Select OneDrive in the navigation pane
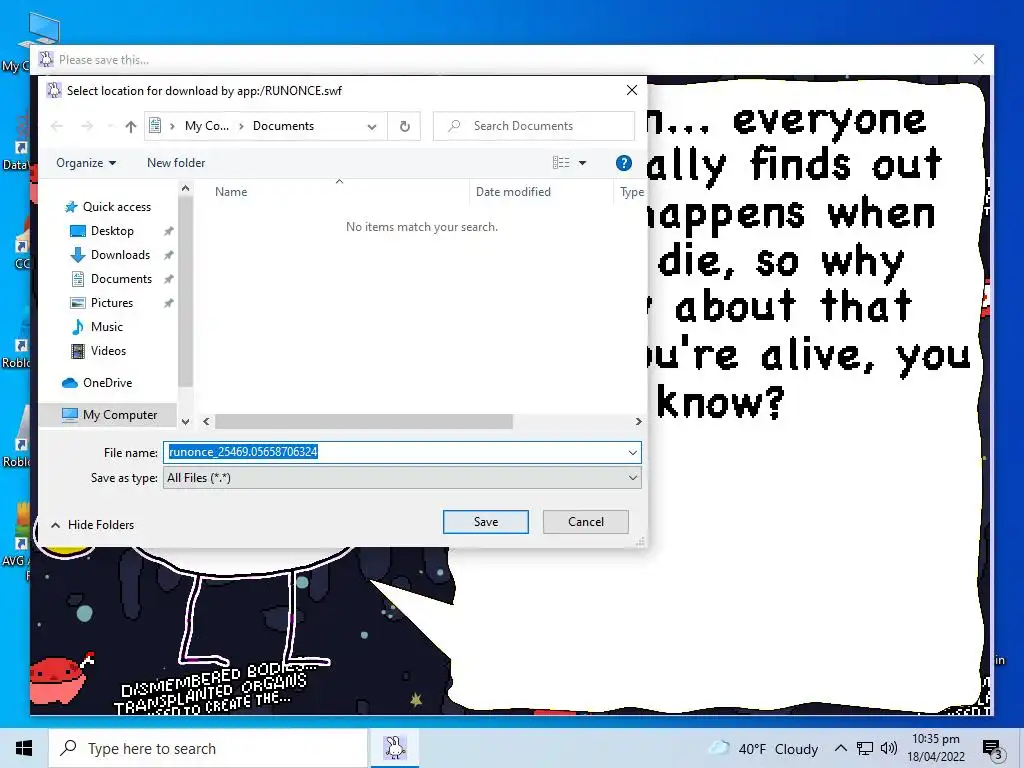 [x=107, y=383]
